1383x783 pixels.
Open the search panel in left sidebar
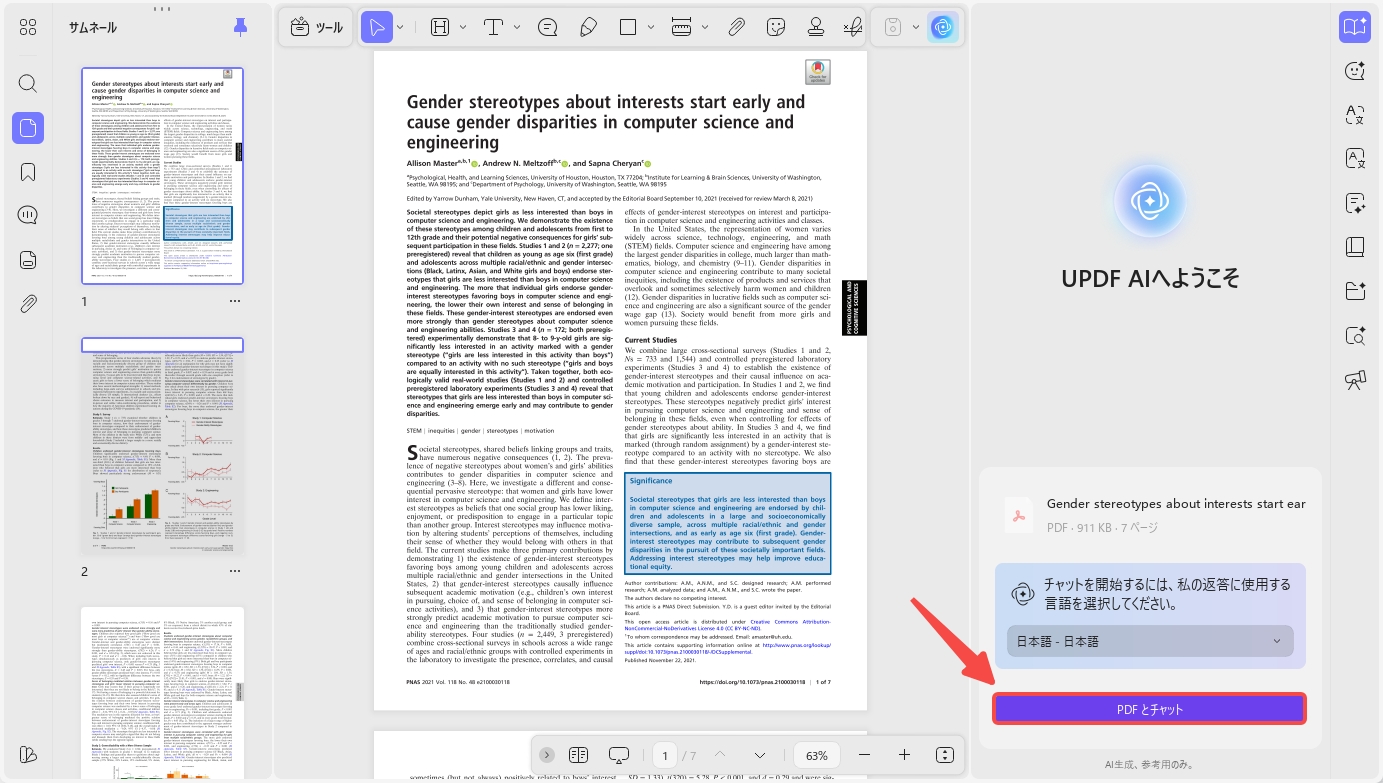(28, 83)
